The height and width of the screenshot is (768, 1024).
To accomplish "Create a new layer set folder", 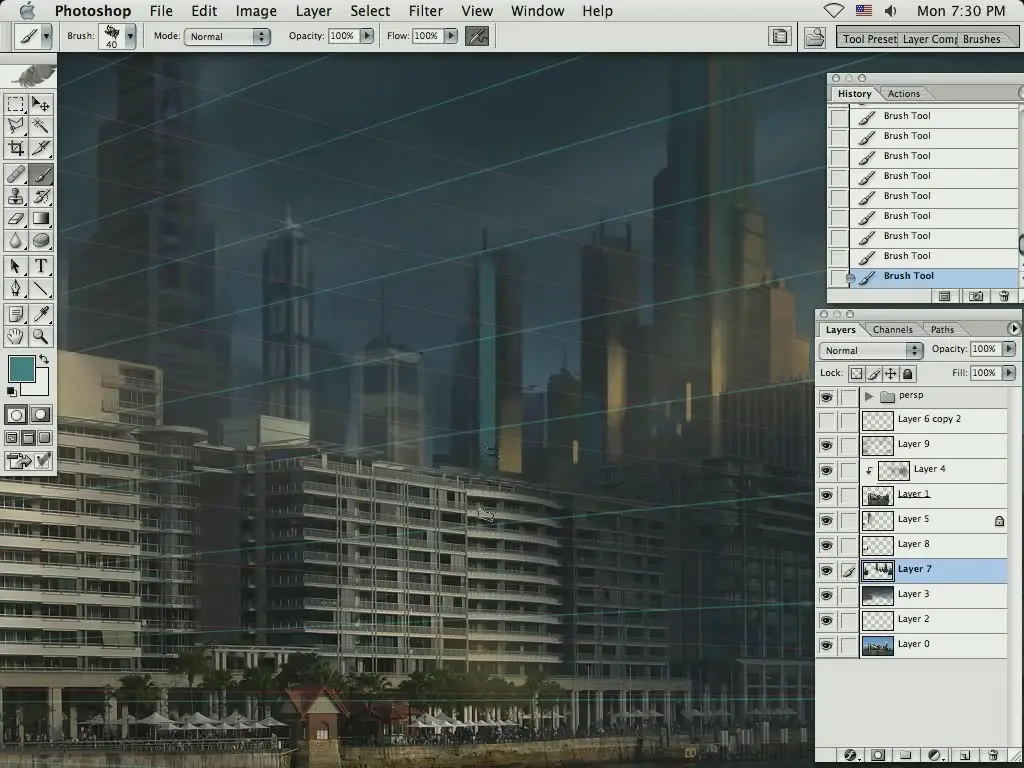I will 905,755.
